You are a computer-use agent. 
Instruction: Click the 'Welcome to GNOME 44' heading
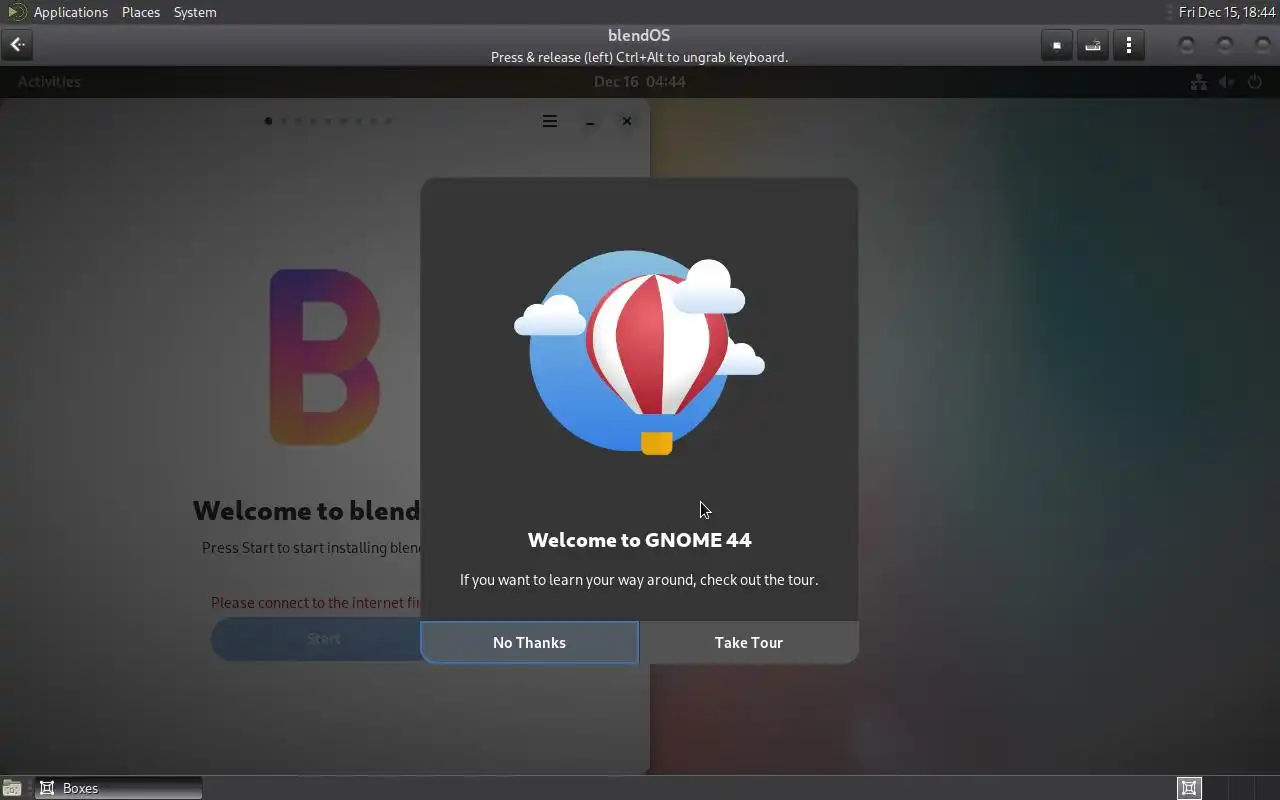(x=639, y=540)
